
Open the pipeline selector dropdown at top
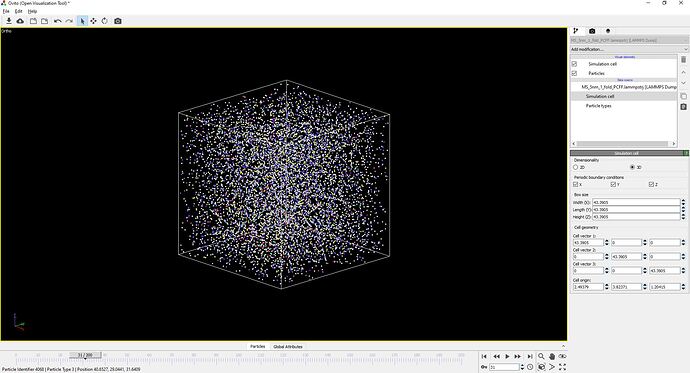(x=629, y=40)
